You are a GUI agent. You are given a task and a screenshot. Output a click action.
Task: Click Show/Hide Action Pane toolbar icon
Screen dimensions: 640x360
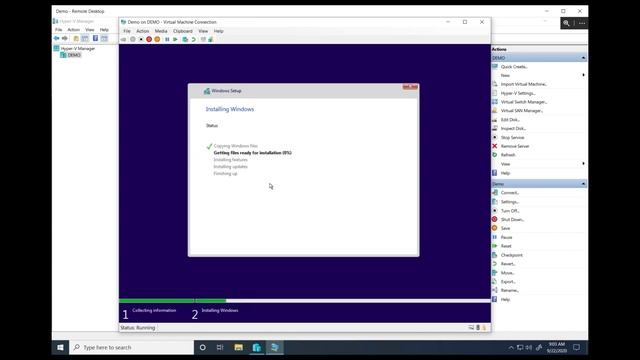click(104, 38)
